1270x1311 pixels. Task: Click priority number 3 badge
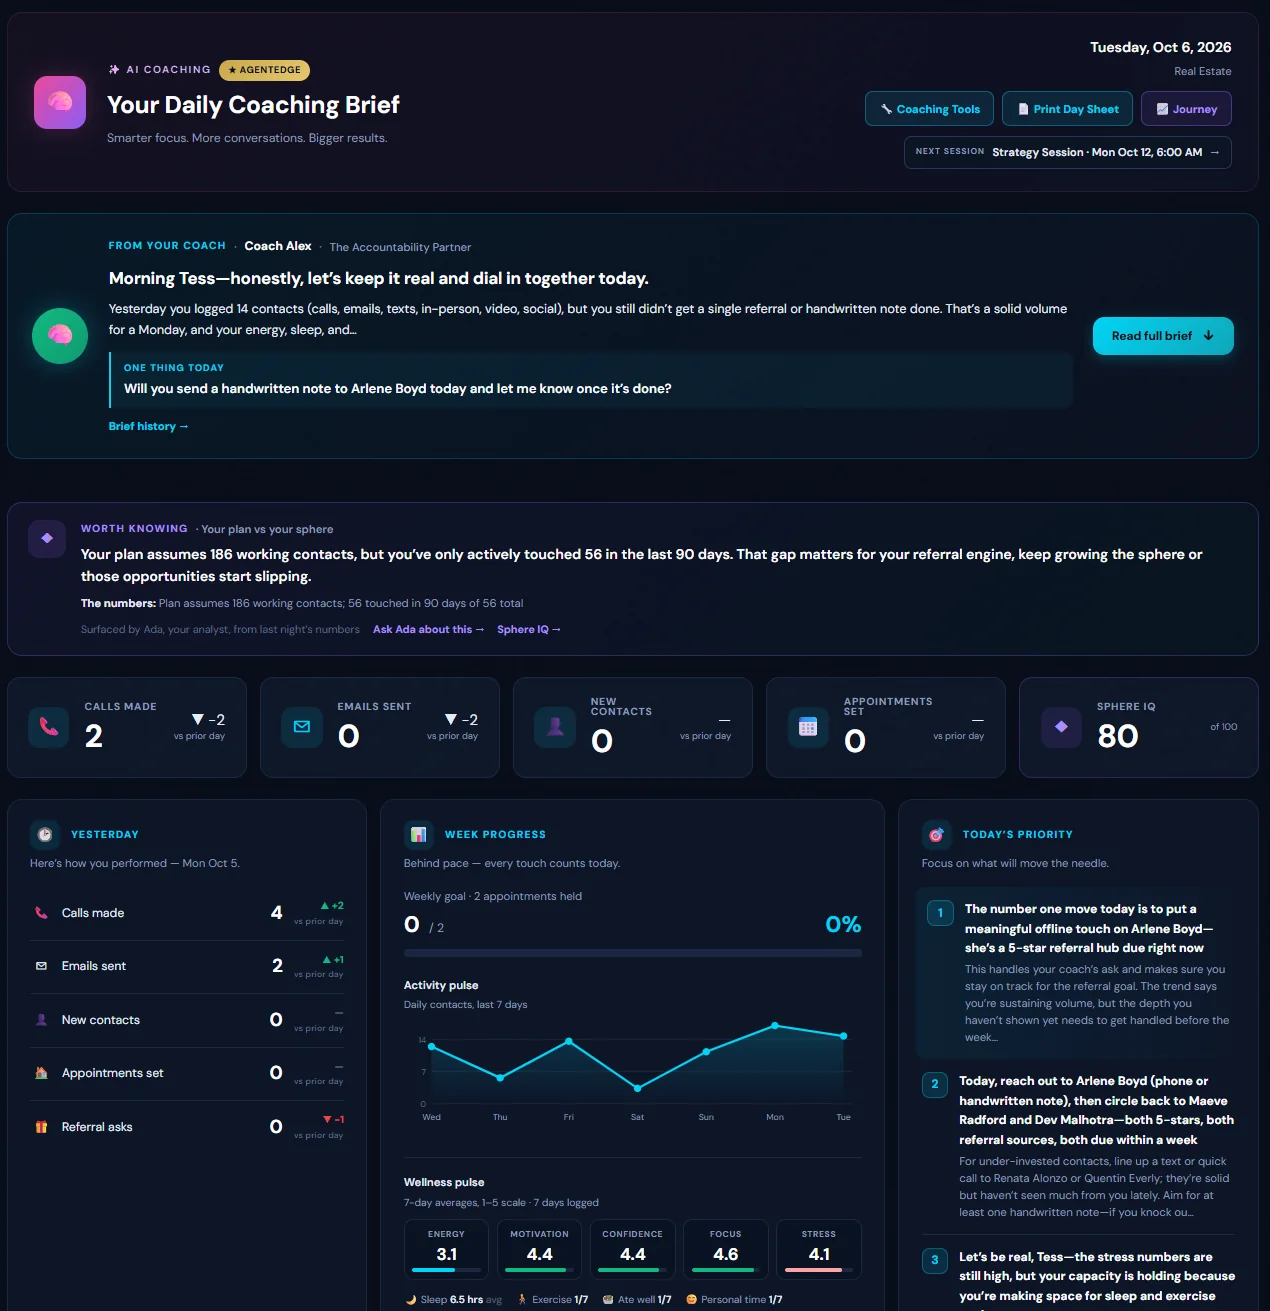click(935, 1260)
